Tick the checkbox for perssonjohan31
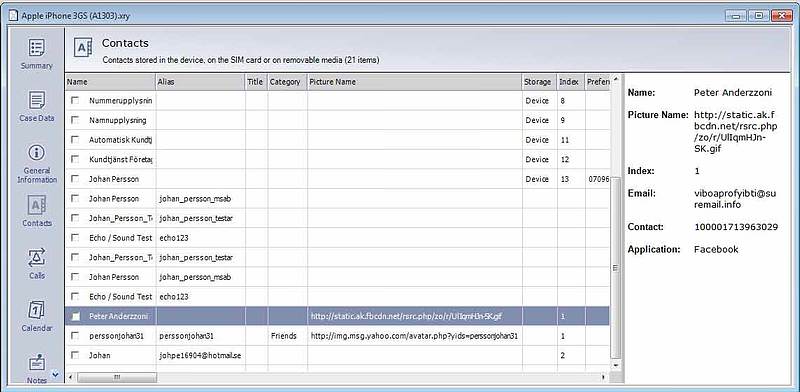The height and width of the screenshot is (392, 800). pos(75,336)
